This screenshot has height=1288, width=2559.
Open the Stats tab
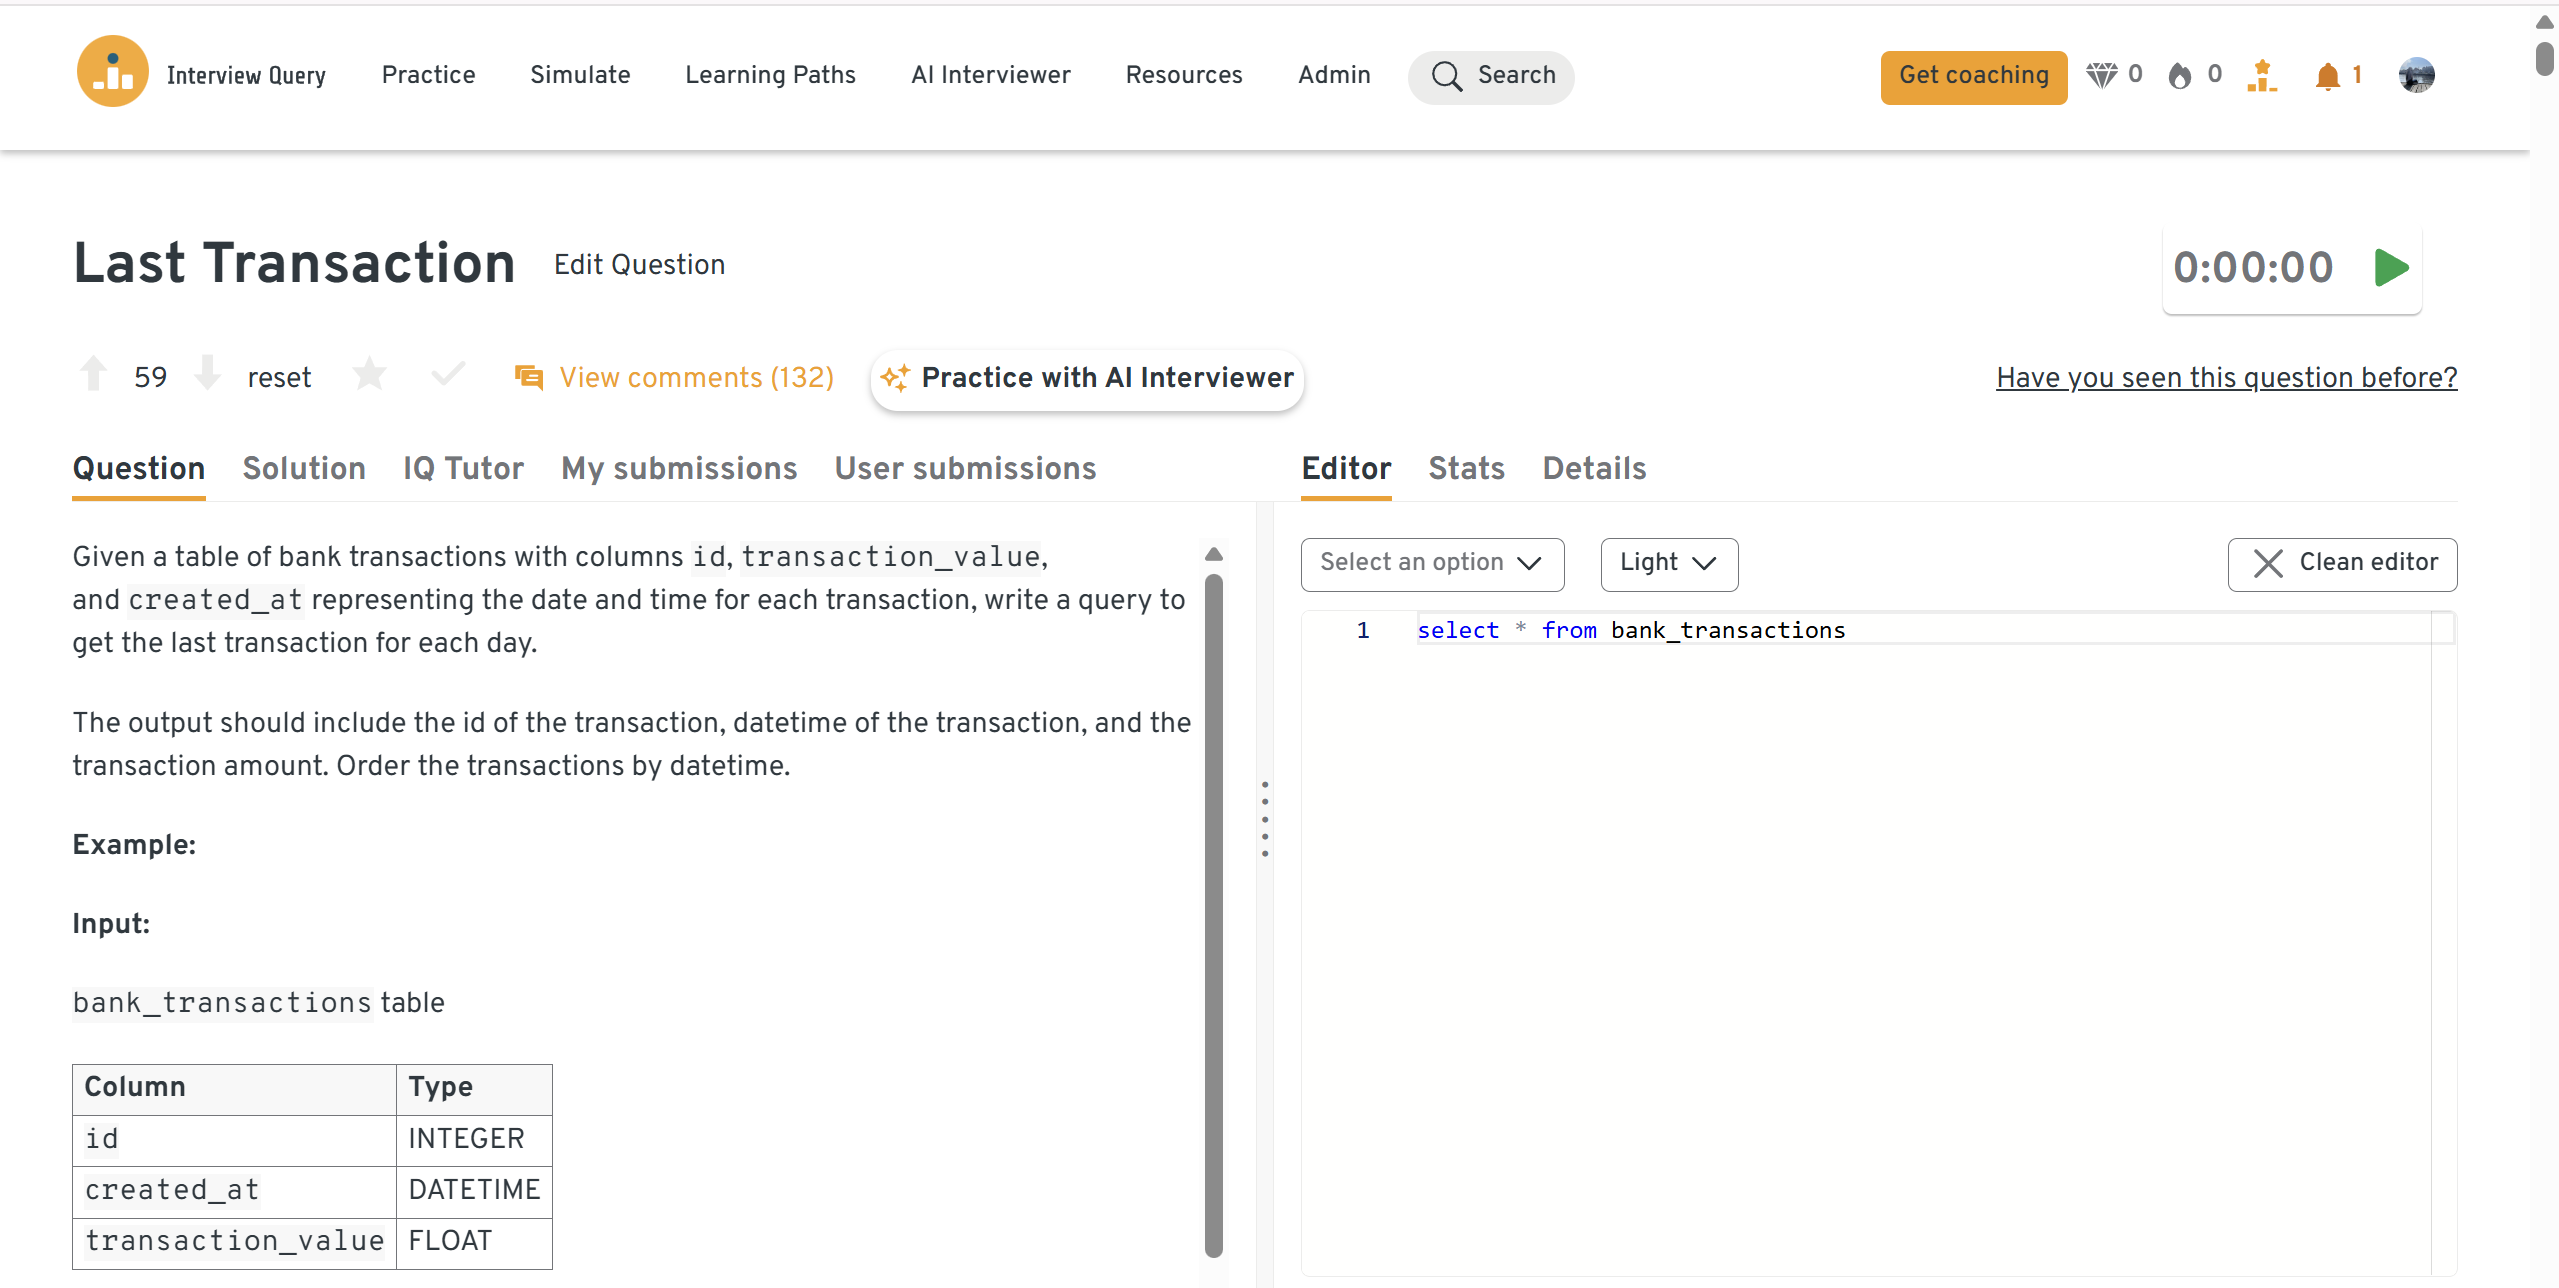point(1466,469)
